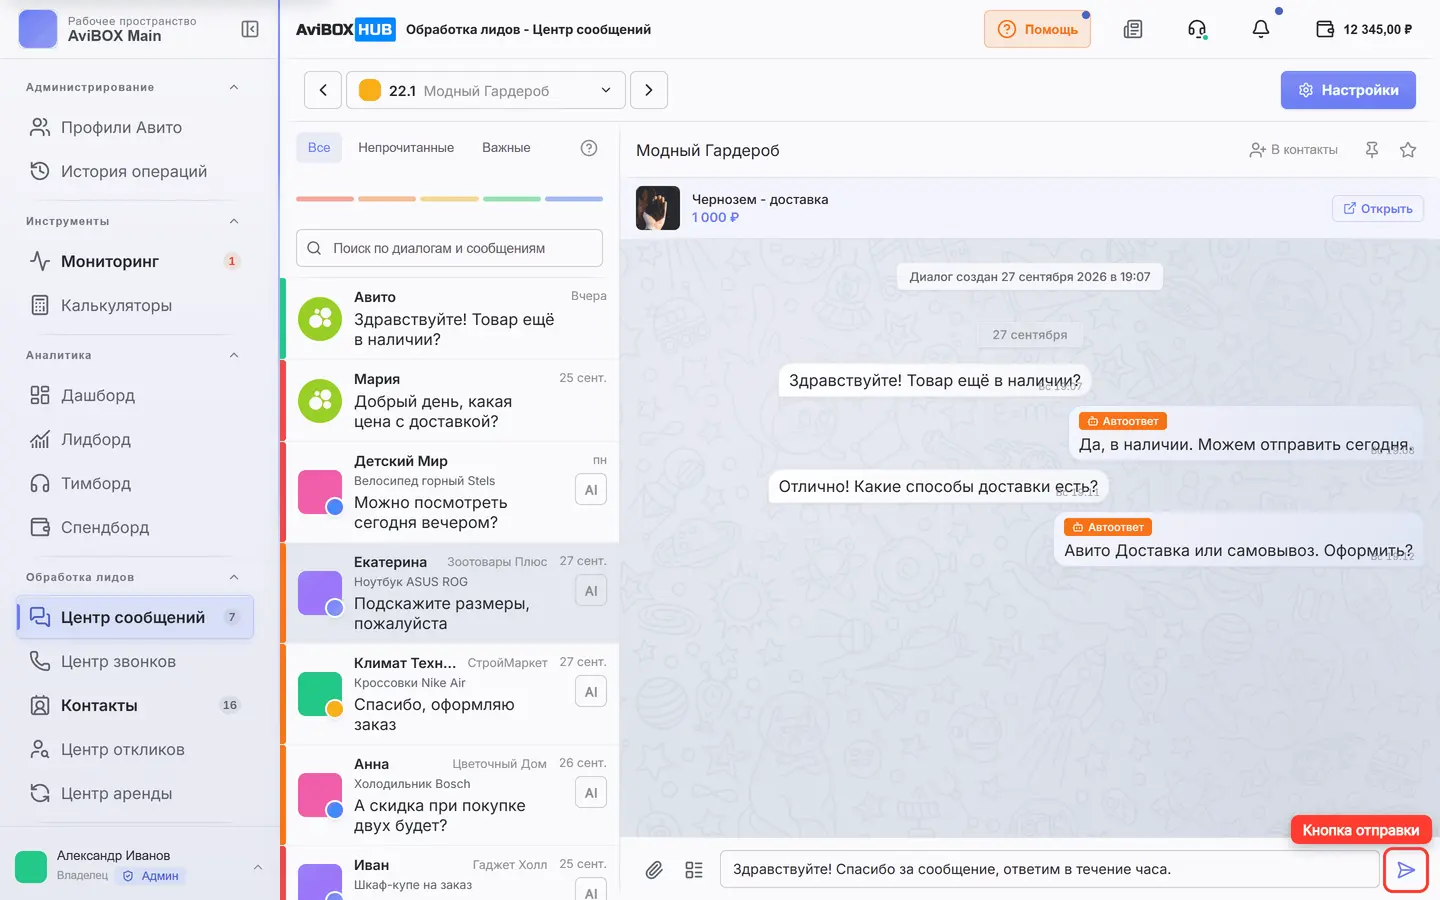Screen dimensions: 1440x900
Task: Open support headset icon
Action: 1197,29
